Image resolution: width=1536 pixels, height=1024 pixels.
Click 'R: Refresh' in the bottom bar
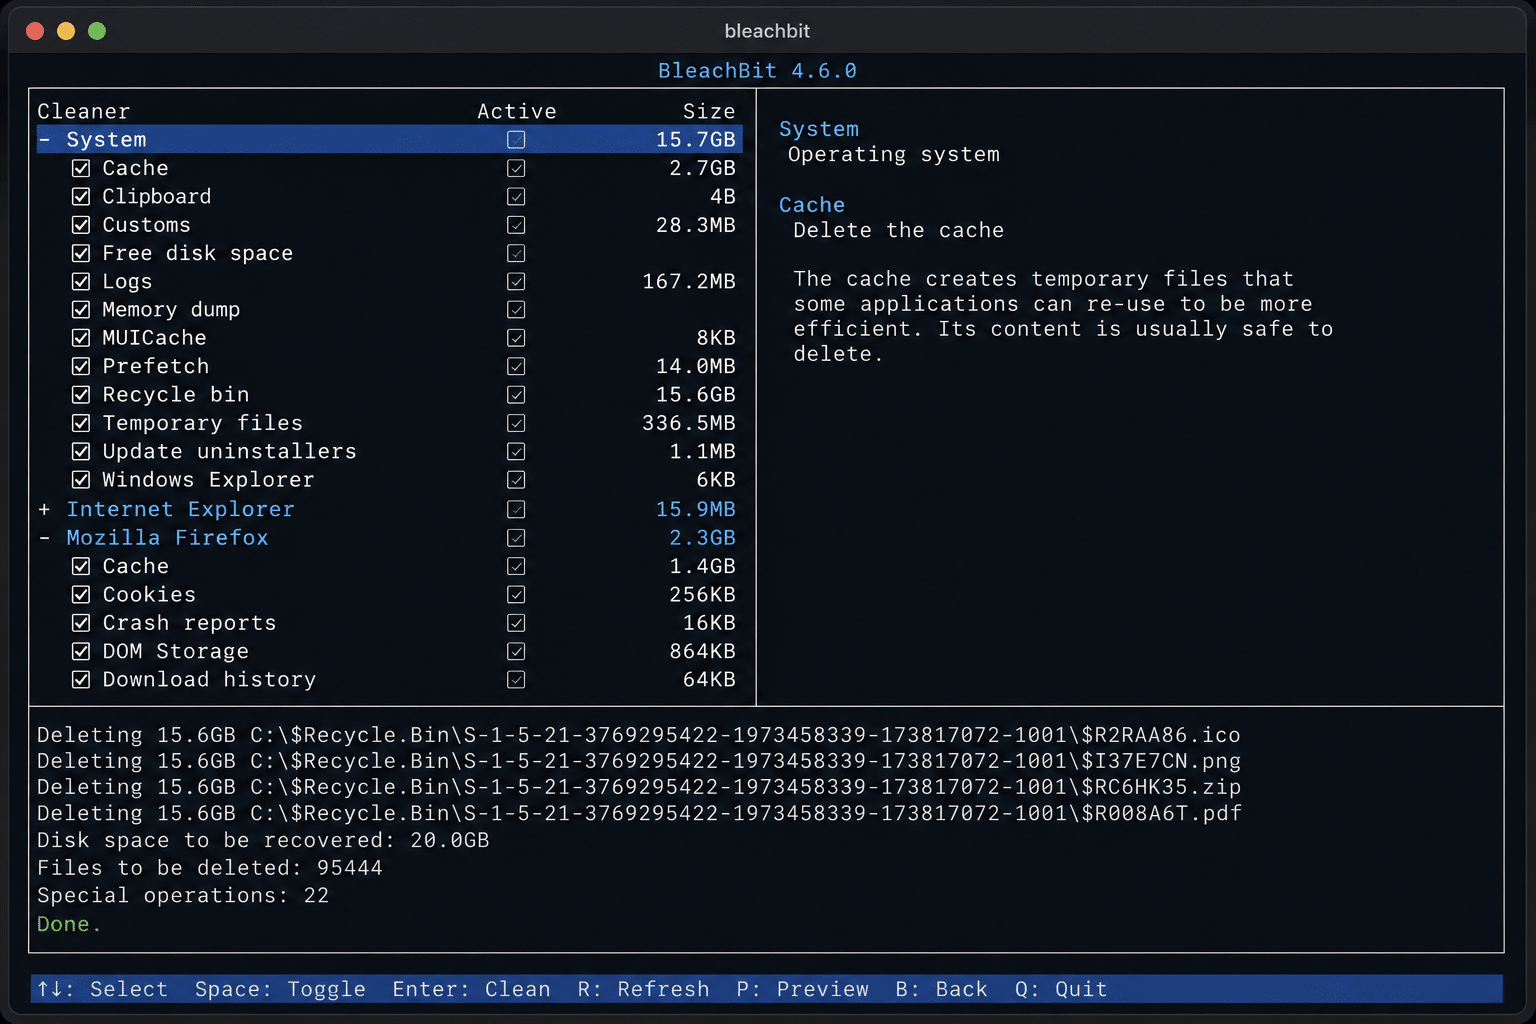pos(643,989)
